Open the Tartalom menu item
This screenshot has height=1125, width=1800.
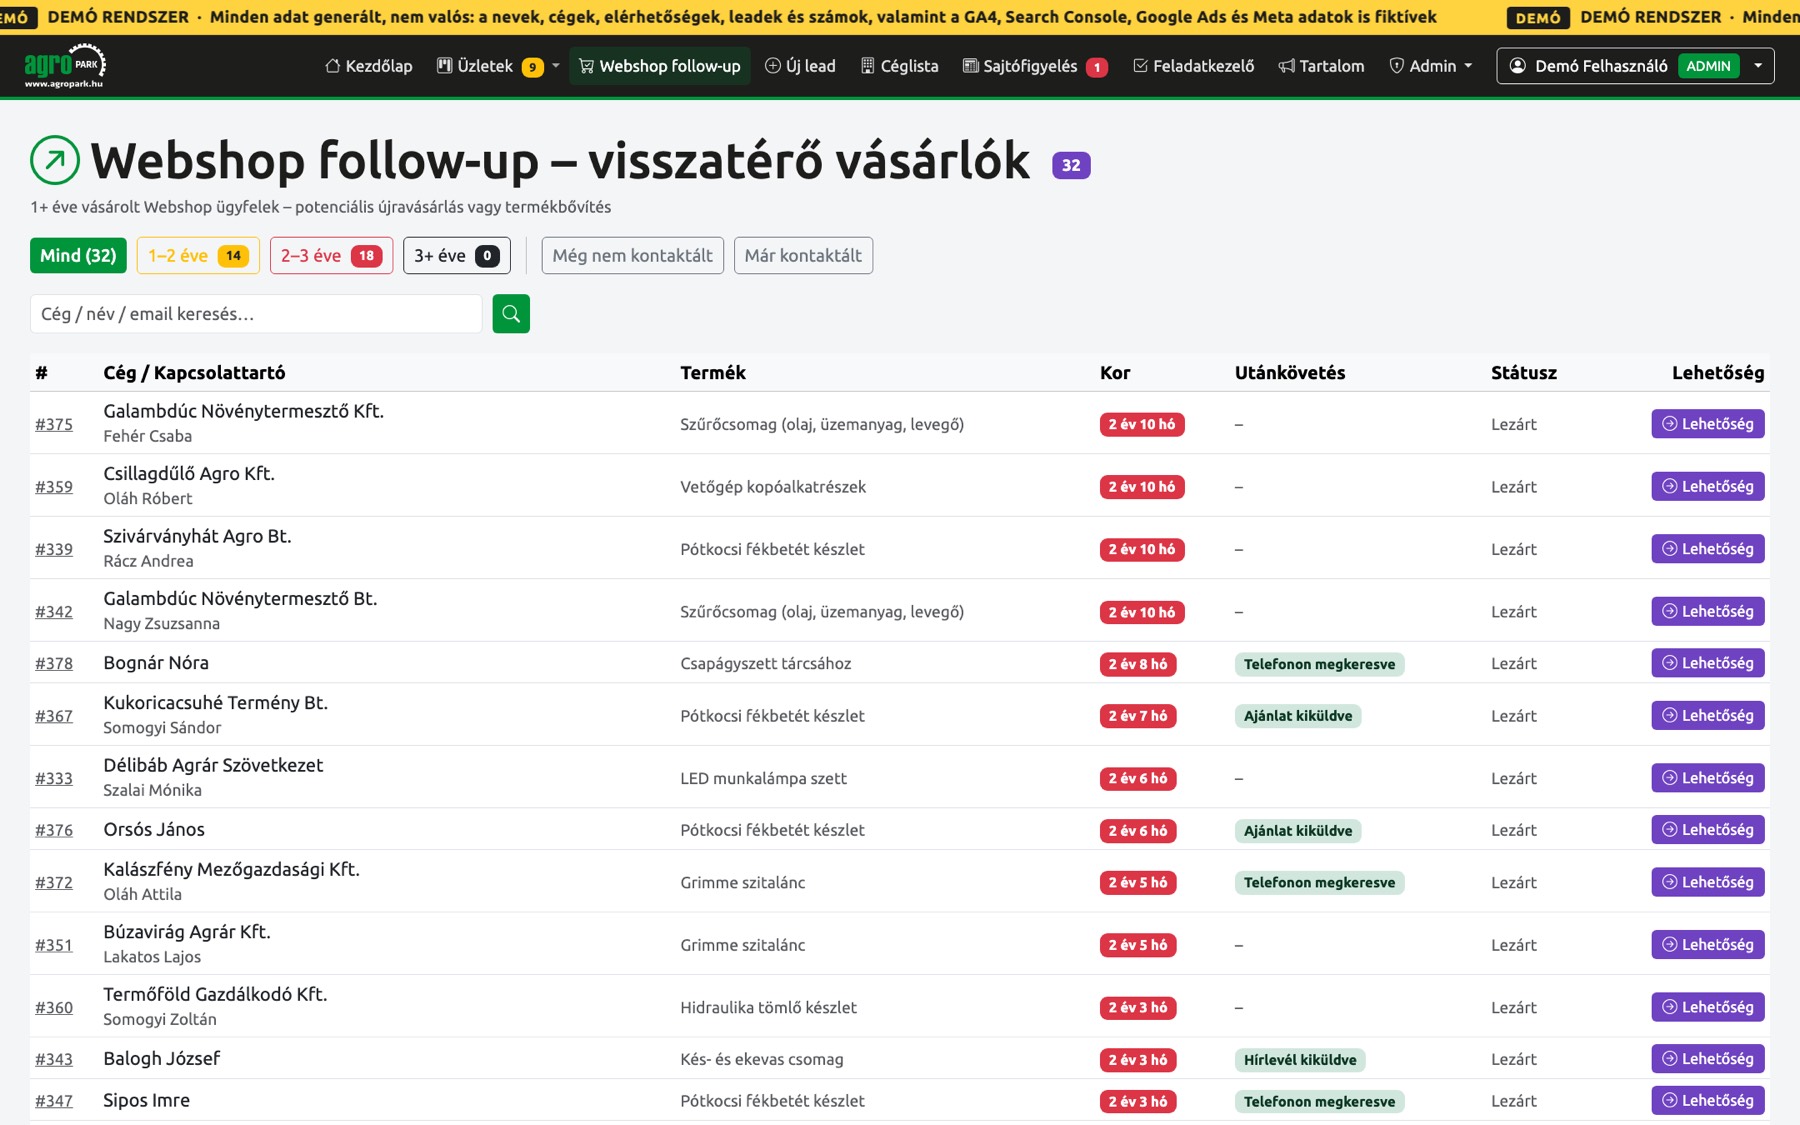(1321, 66)
